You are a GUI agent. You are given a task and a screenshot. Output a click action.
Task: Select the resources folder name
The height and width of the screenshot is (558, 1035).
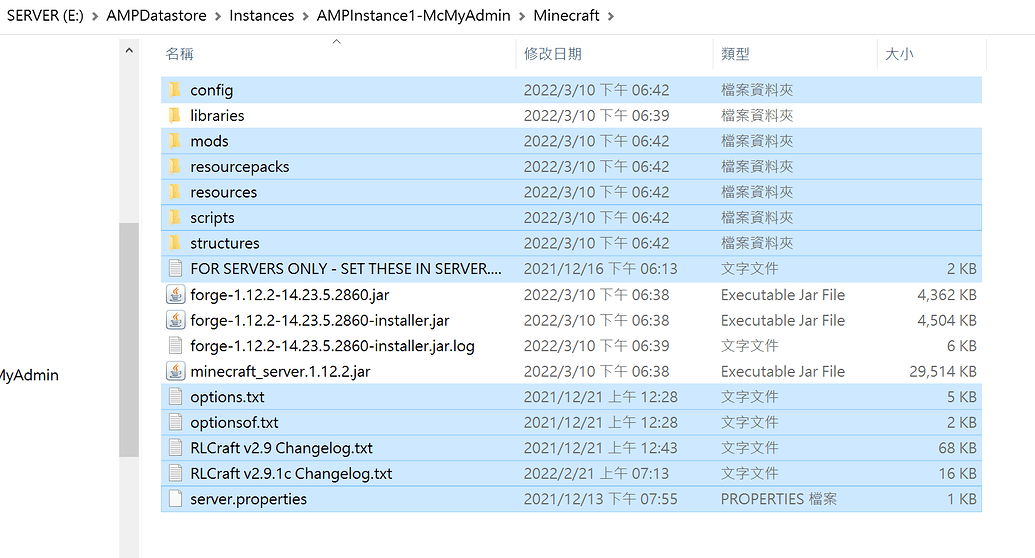[224, 192]
